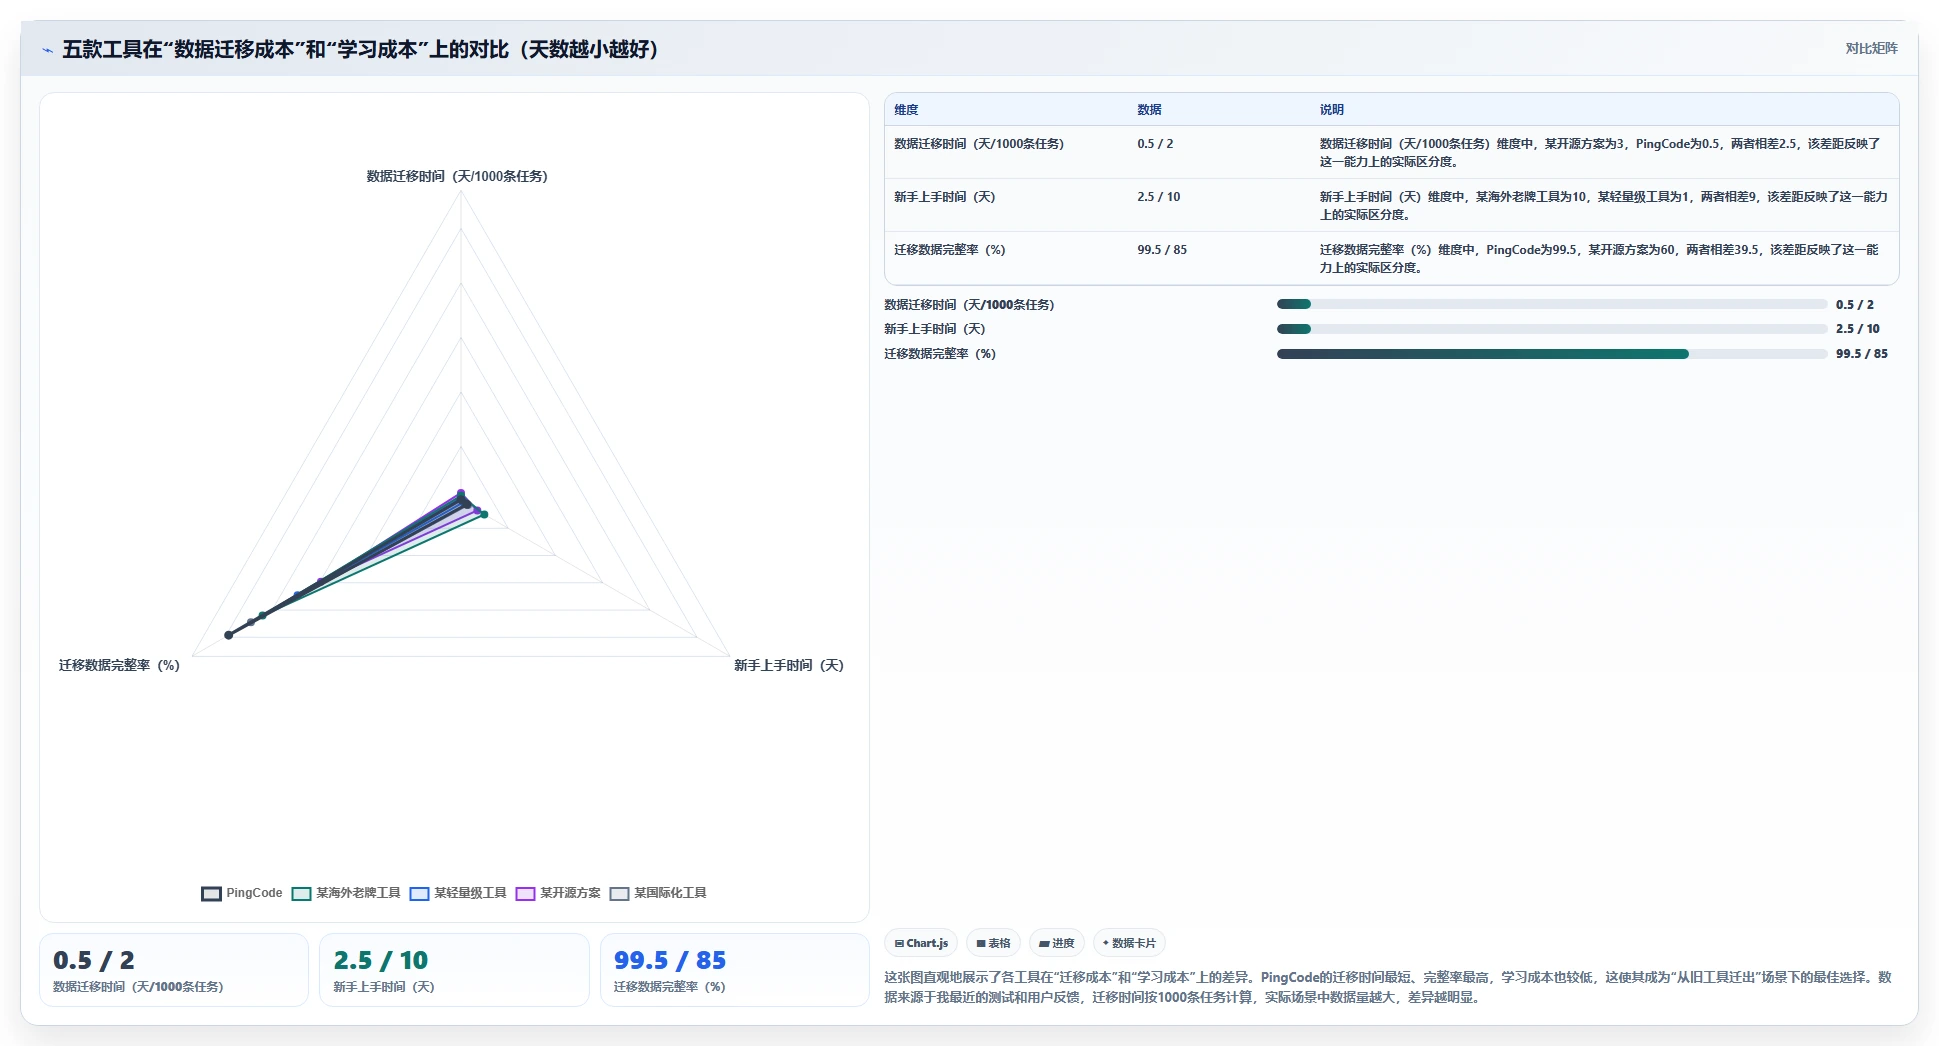Select the 数据迁移时间 cell in the table
1939x1046 pixels.
coord(979,144)
